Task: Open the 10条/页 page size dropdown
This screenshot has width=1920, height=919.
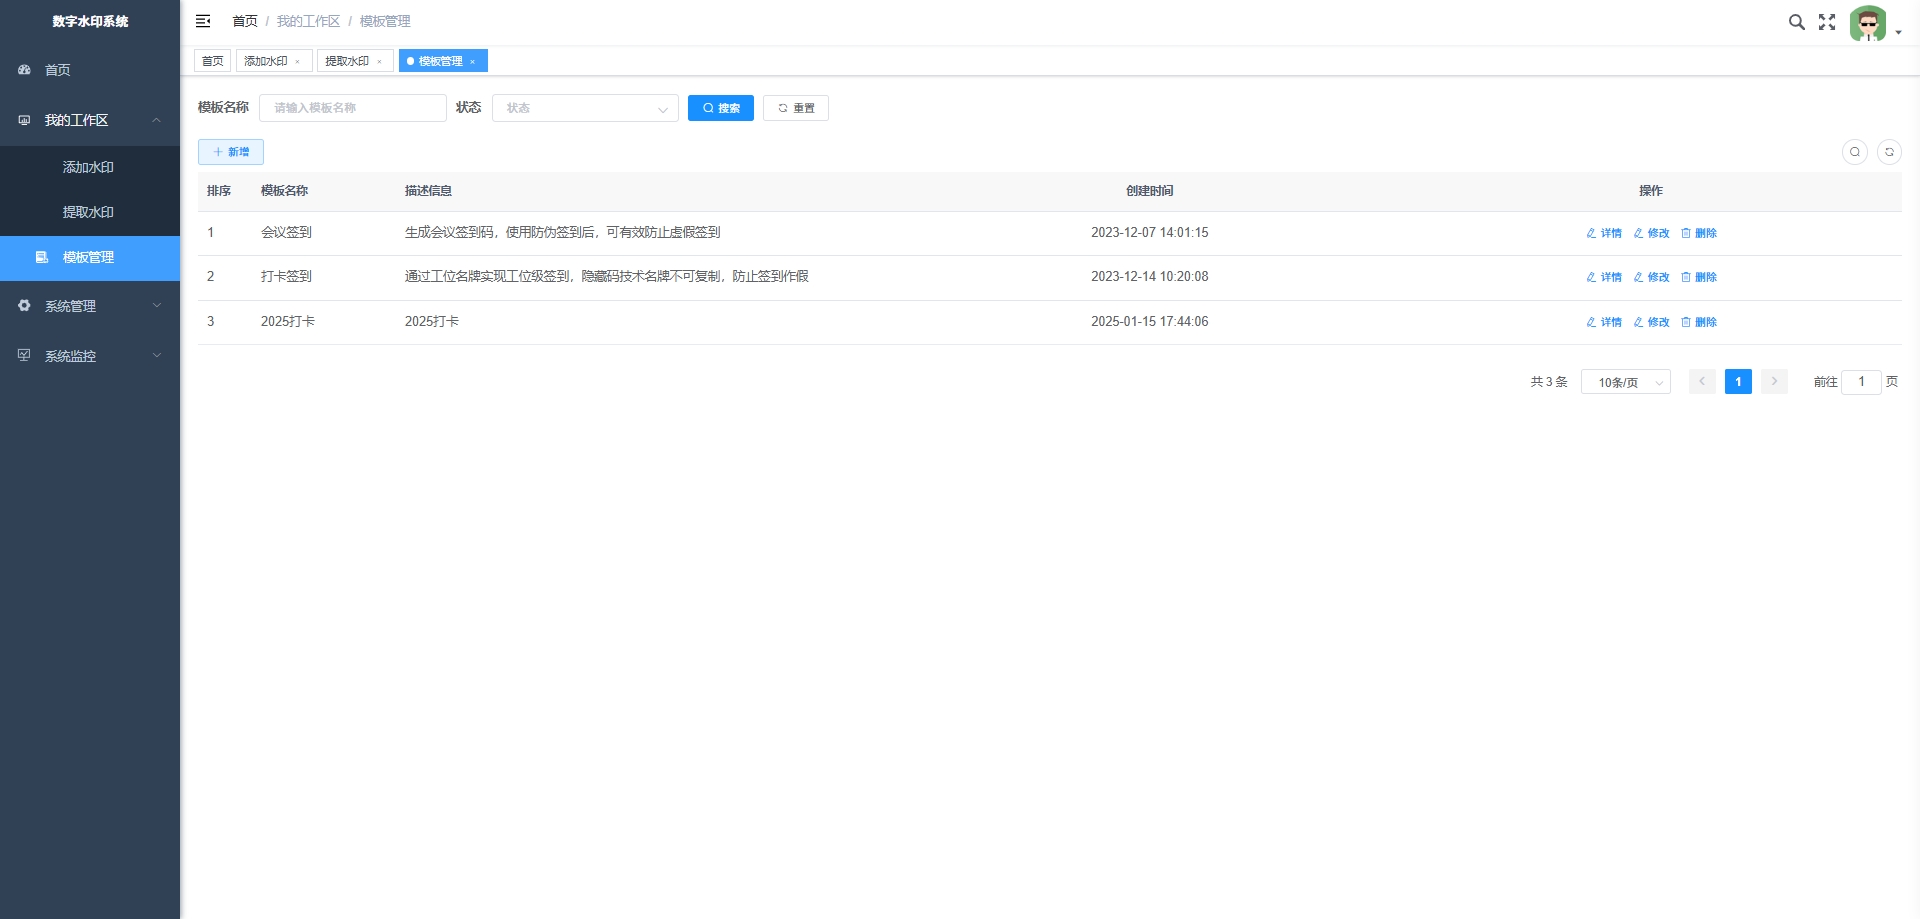Action: [1625, 382]
